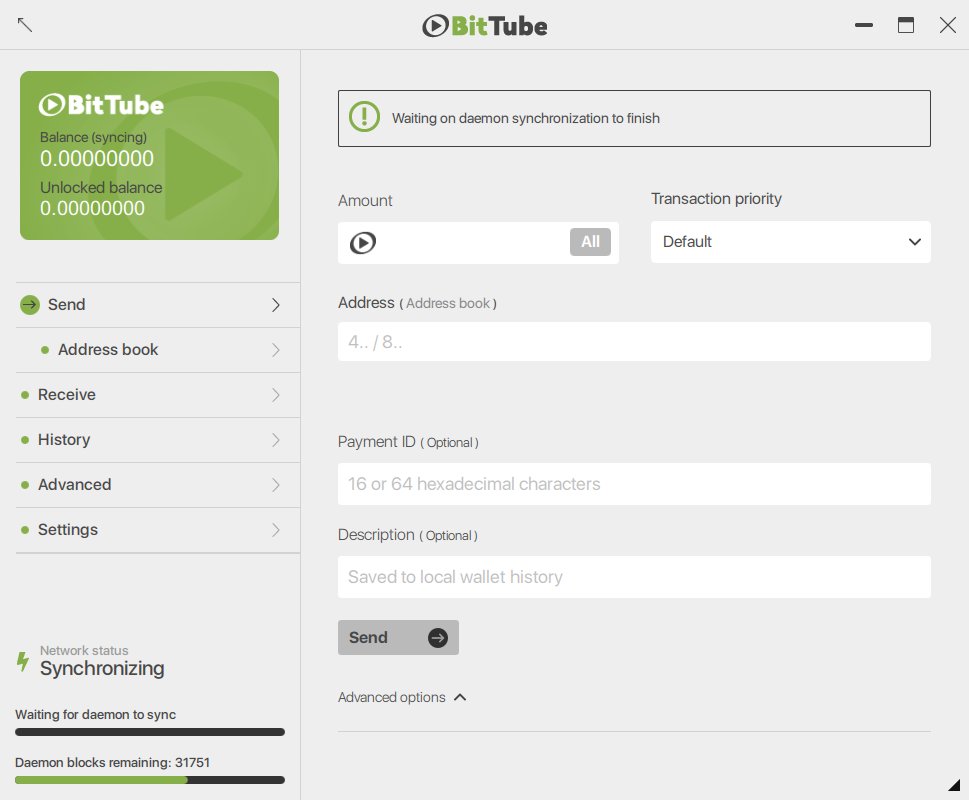Click the green dot beside History
Image resolution: width=969 pixels, height=800 pixels.
[x=25, y=440]
